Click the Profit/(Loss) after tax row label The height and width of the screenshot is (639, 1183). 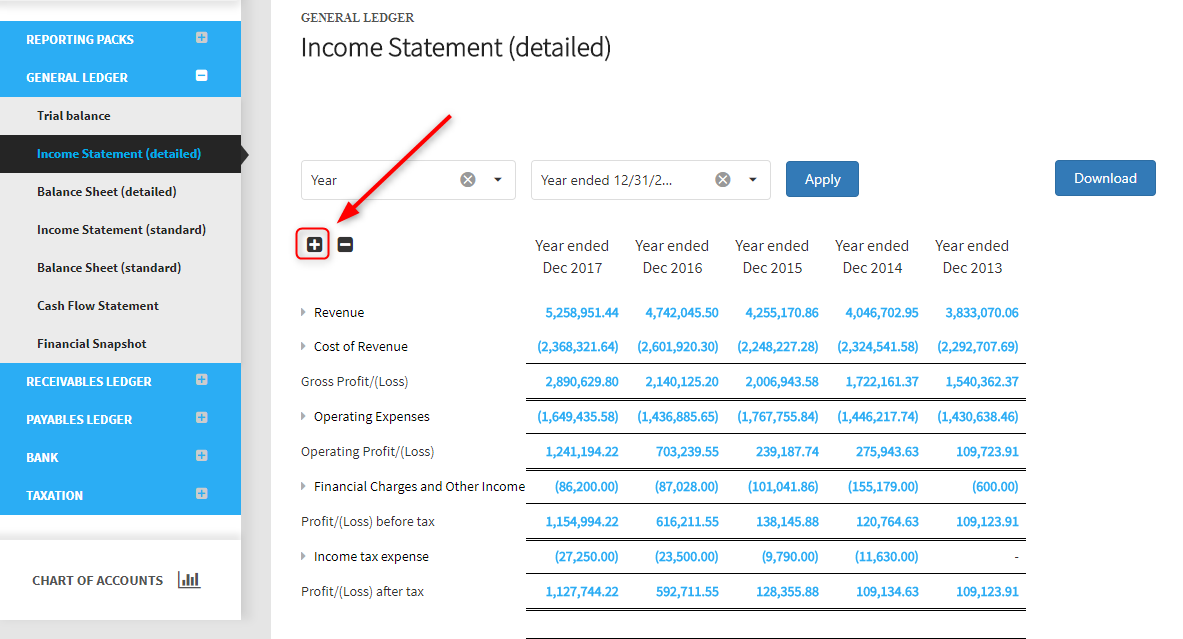(x=362, y=591)
